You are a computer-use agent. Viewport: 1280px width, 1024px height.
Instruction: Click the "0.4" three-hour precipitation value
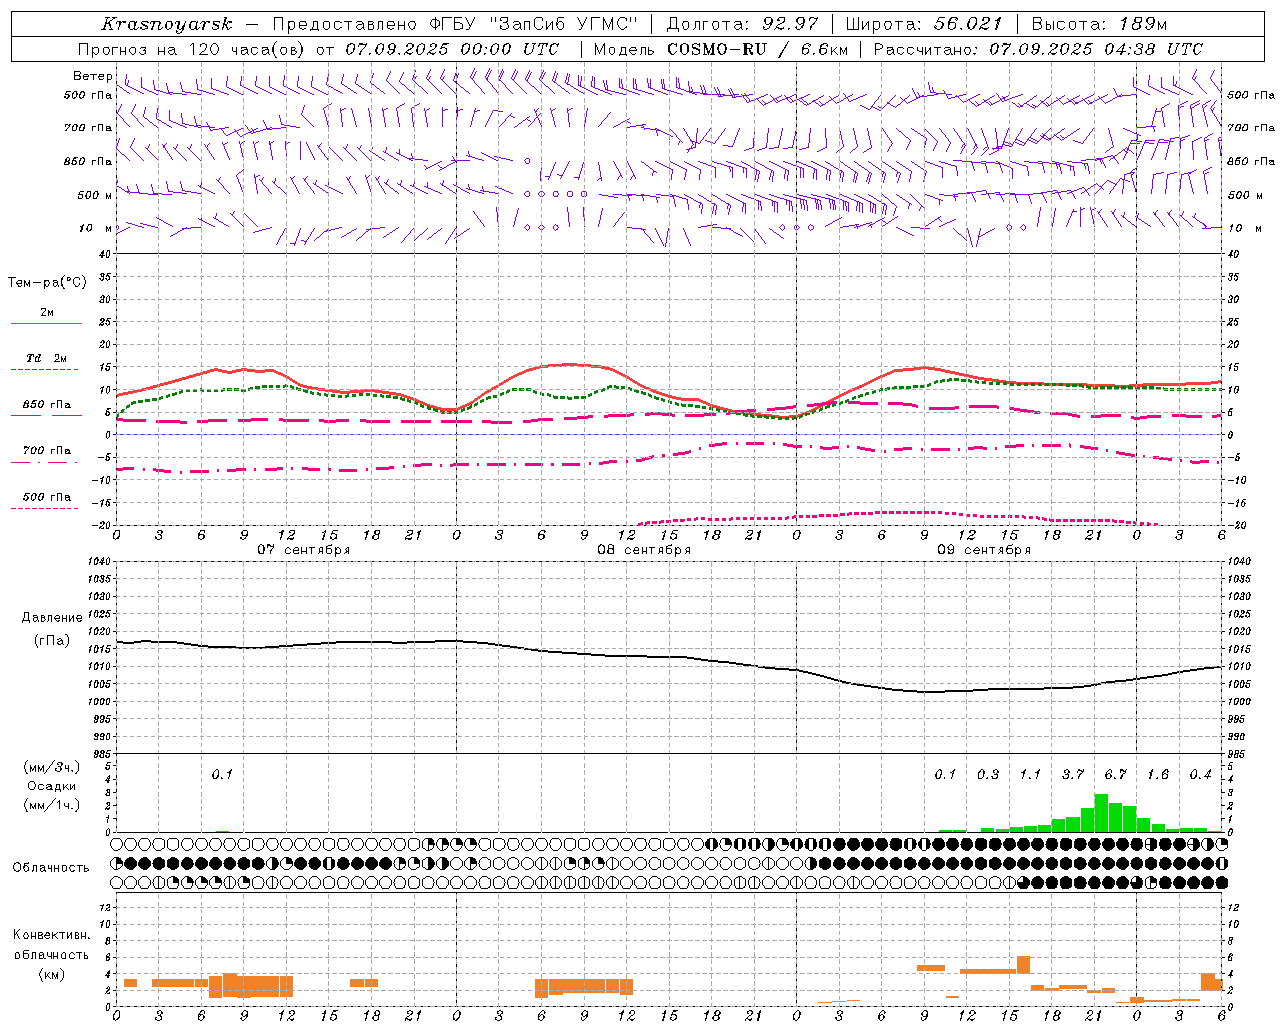coord(1200,774)
